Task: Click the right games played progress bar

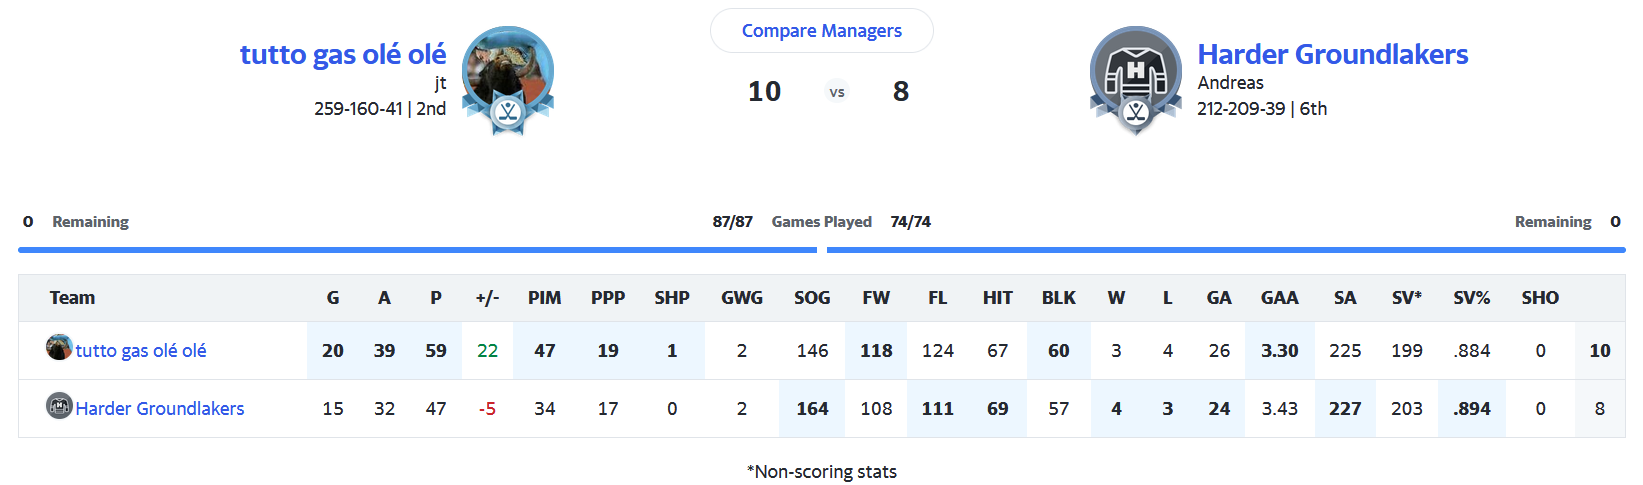Action: click(1226, 250)
